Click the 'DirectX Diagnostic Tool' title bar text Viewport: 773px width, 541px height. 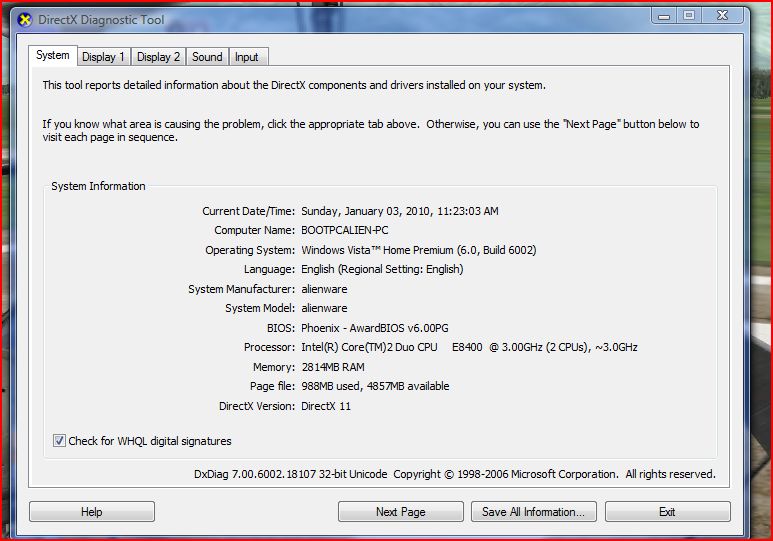click(101, 20)
